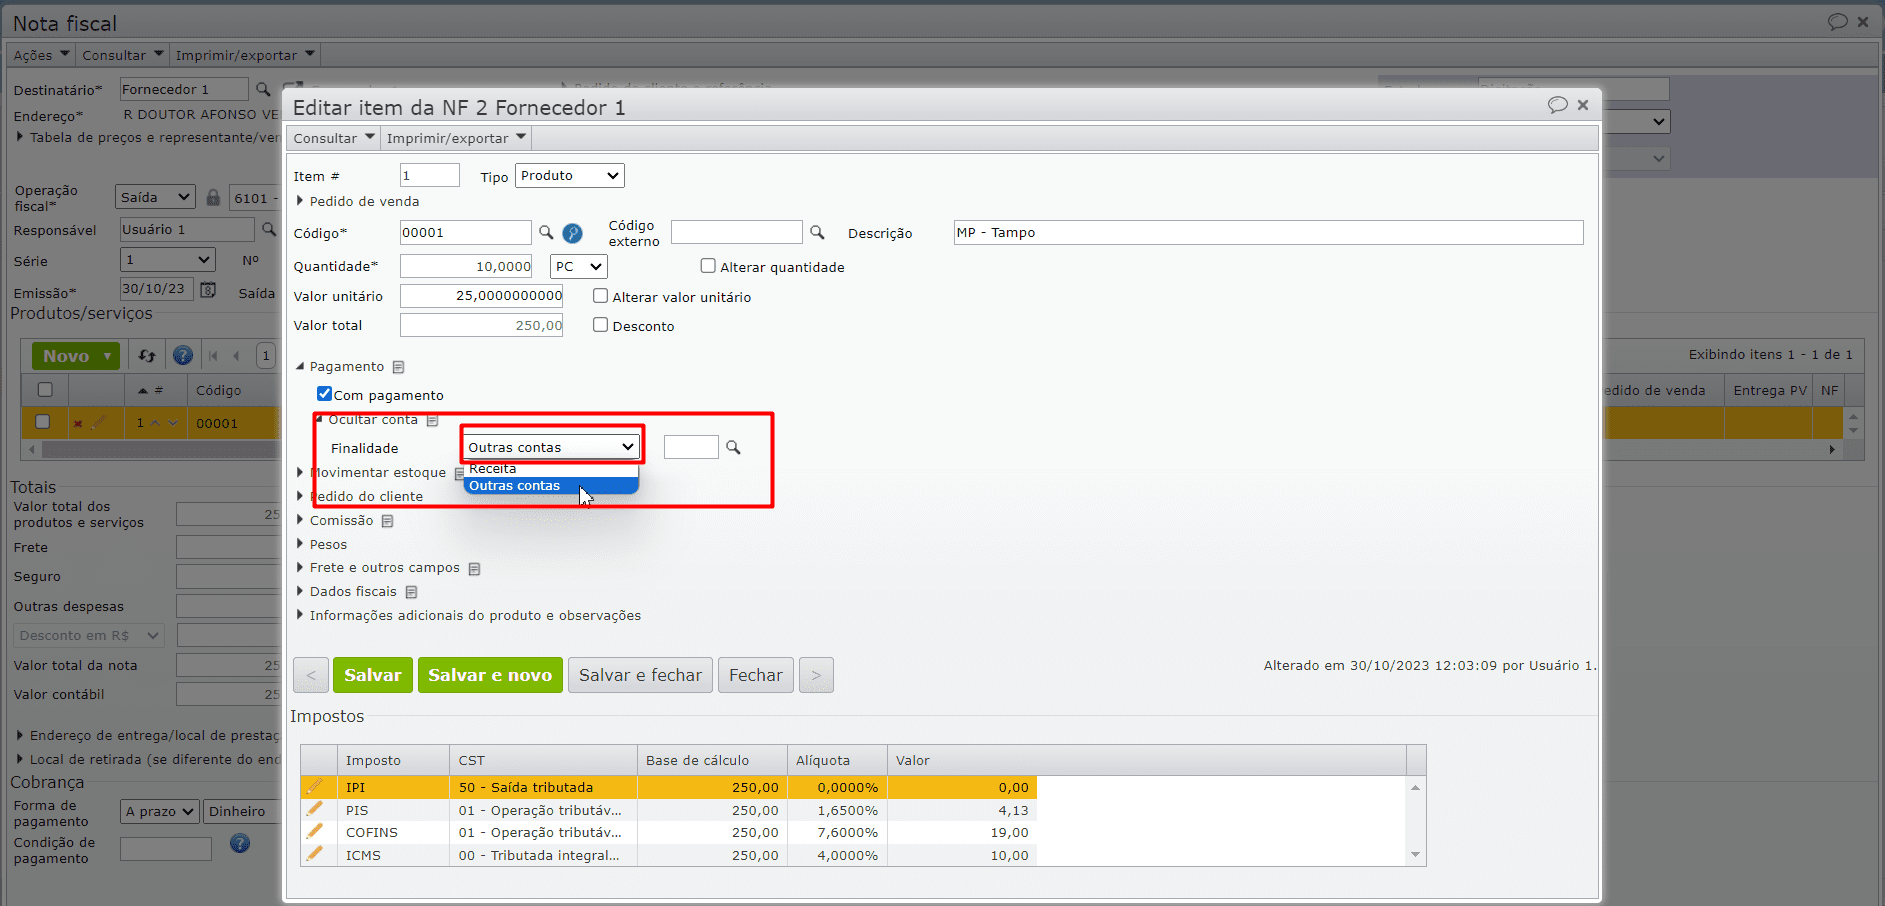Click the Quantidade input field
This screenshot has width=1885, height=906.
tap(466, 267)
